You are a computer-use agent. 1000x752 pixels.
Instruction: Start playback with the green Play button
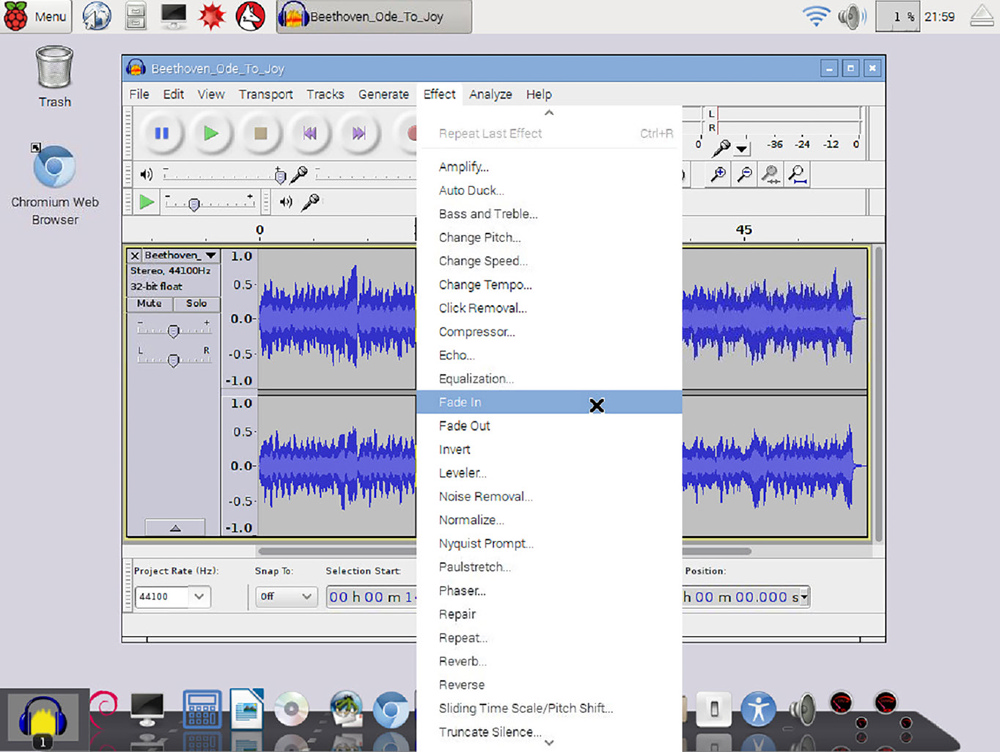[x=210, y=133]
